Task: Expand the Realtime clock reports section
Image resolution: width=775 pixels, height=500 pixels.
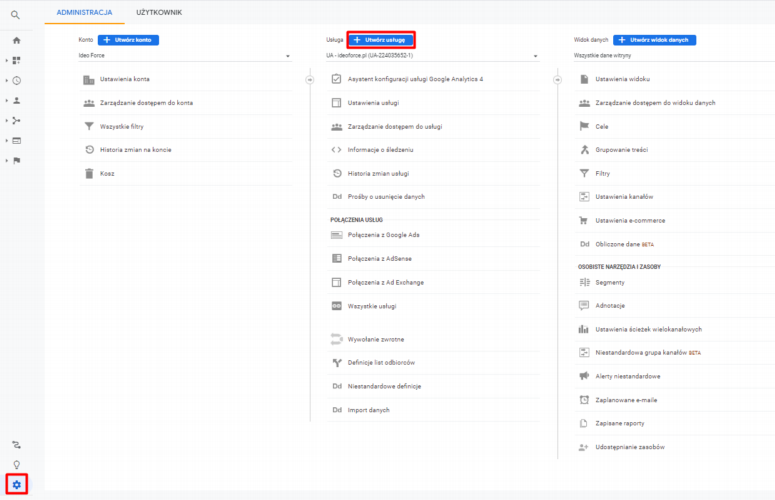Action: (x=16, y=80)
